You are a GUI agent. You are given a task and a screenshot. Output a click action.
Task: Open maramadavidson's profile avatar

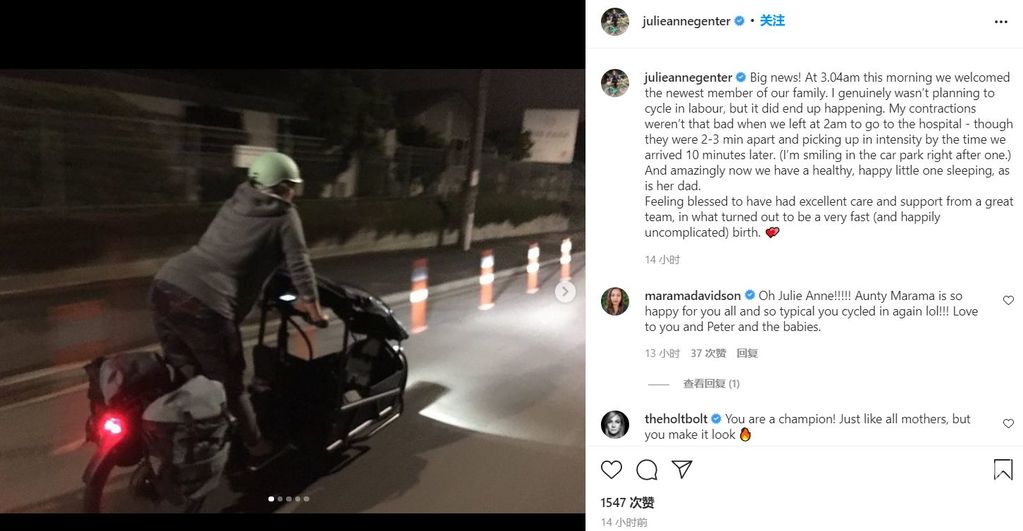pyautogui.click(x=615, y=301)
